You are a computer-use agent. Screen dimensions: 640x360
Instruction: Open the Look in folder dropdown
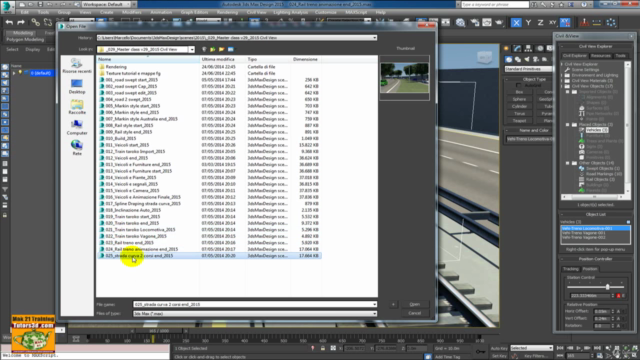point(191,49)
